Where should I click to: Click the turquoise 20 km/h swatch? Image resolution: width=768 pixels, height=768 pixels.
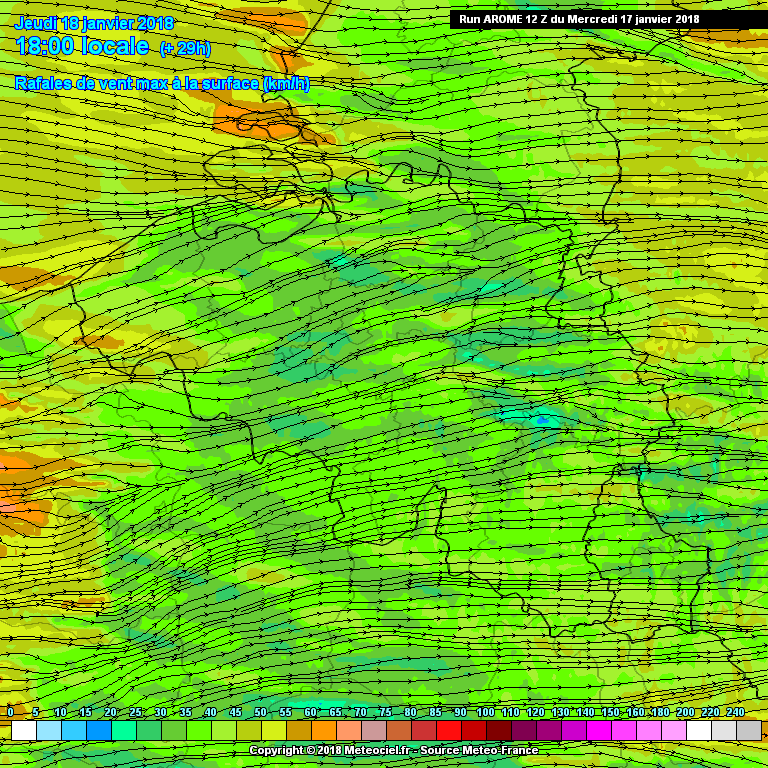point(123,730)
